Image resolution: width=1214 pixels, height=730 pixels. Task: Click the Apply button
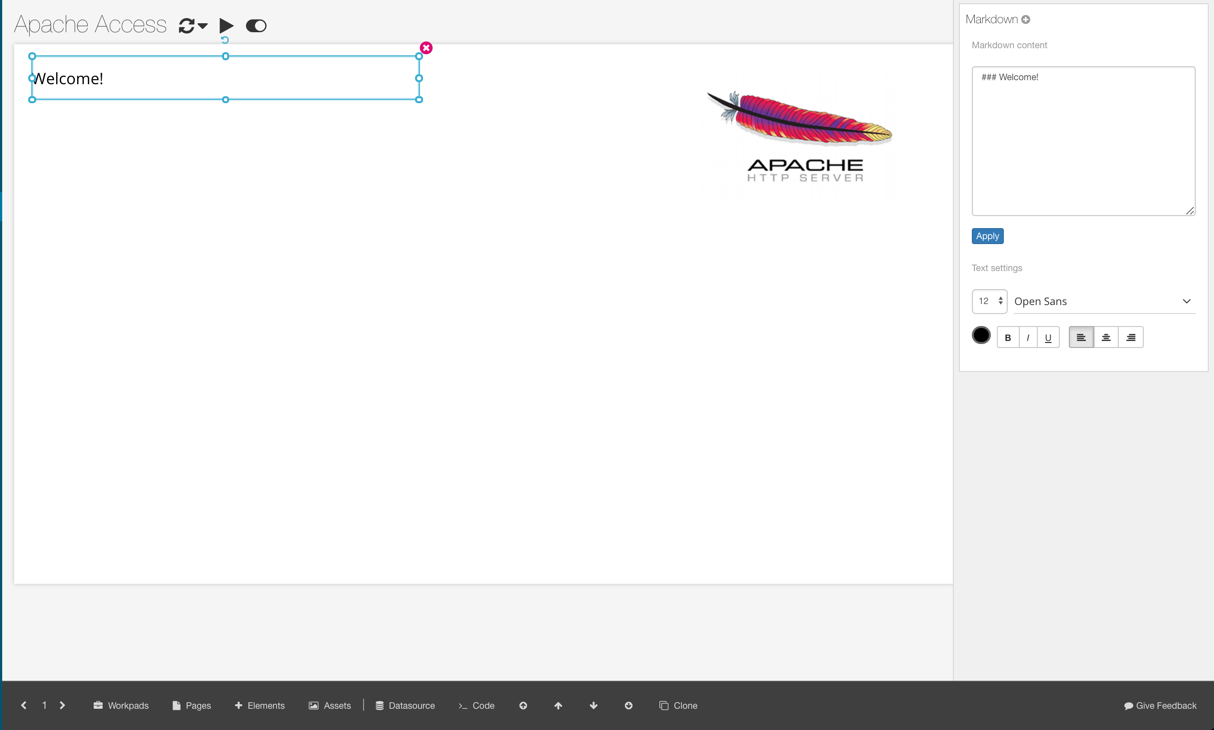tap(987, 236)
